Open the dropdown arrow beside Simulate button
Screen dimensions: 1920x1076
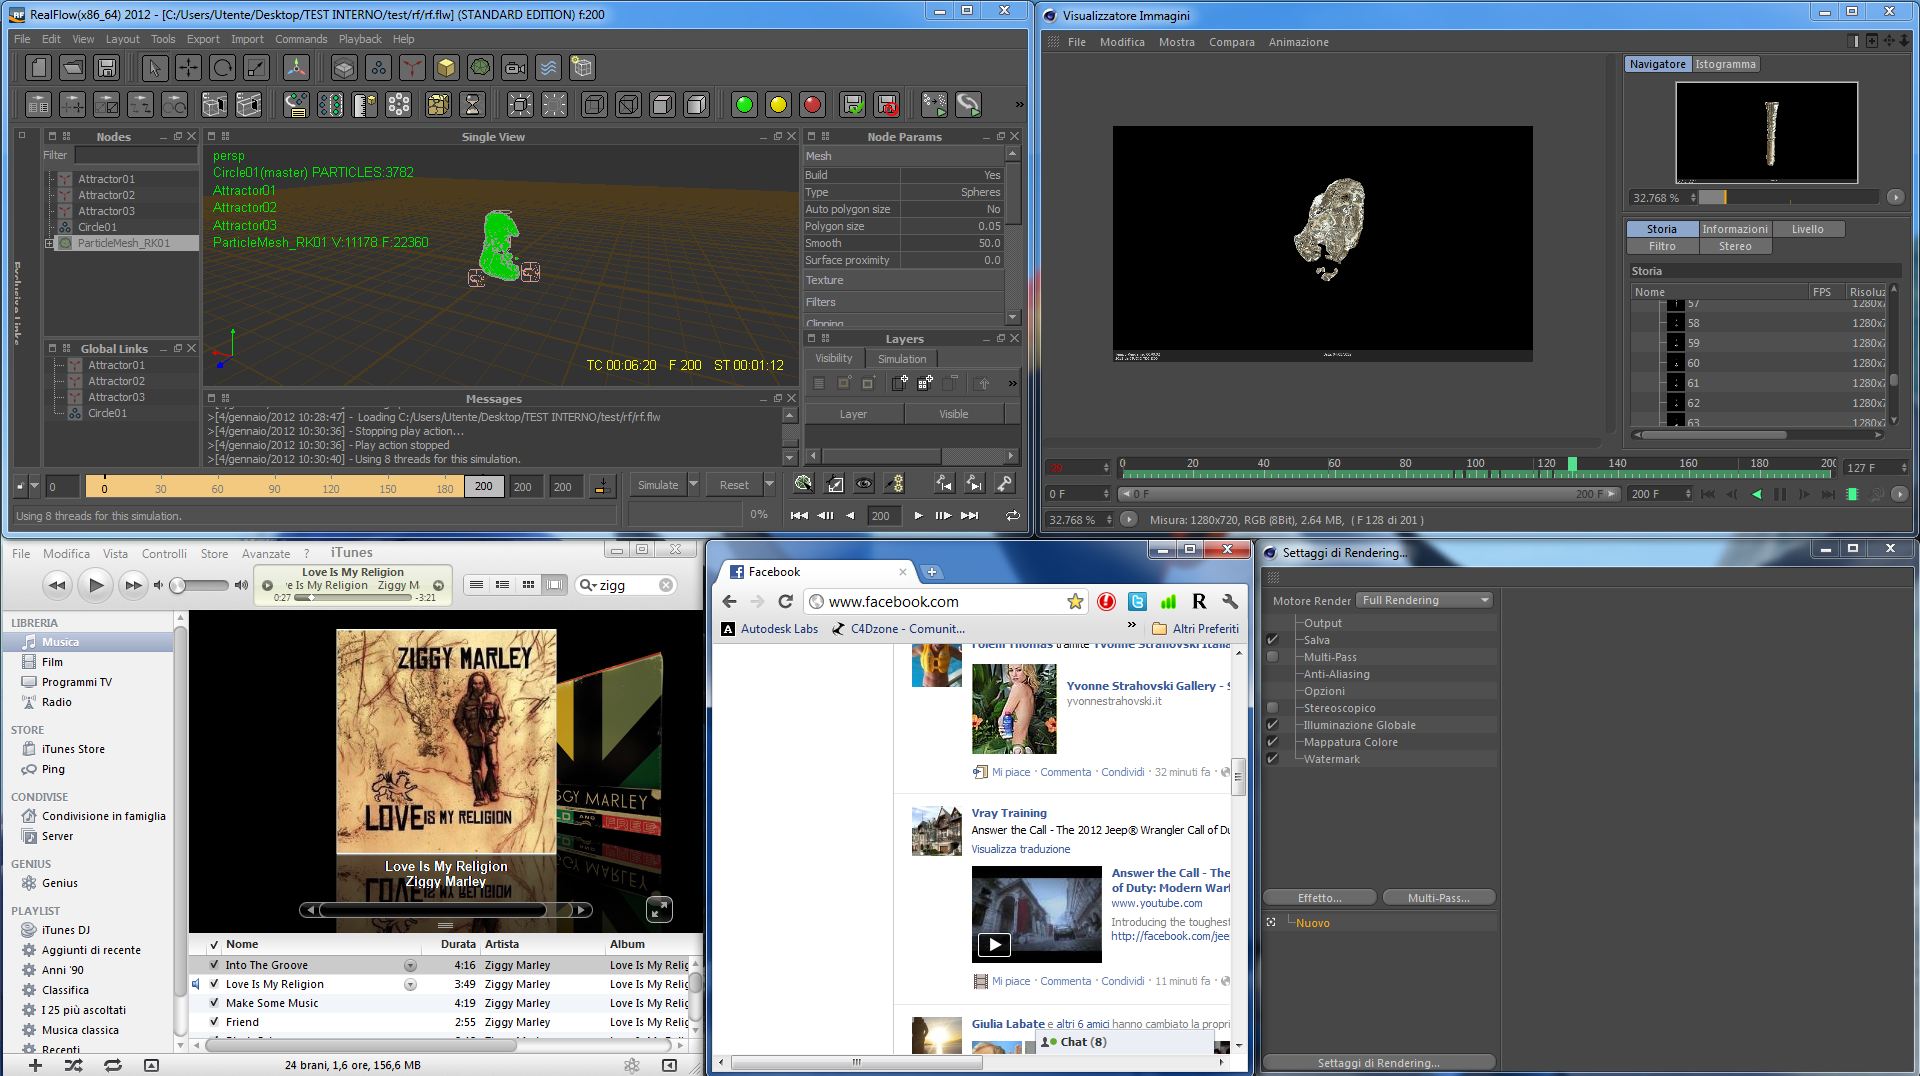tap(693, 485)
